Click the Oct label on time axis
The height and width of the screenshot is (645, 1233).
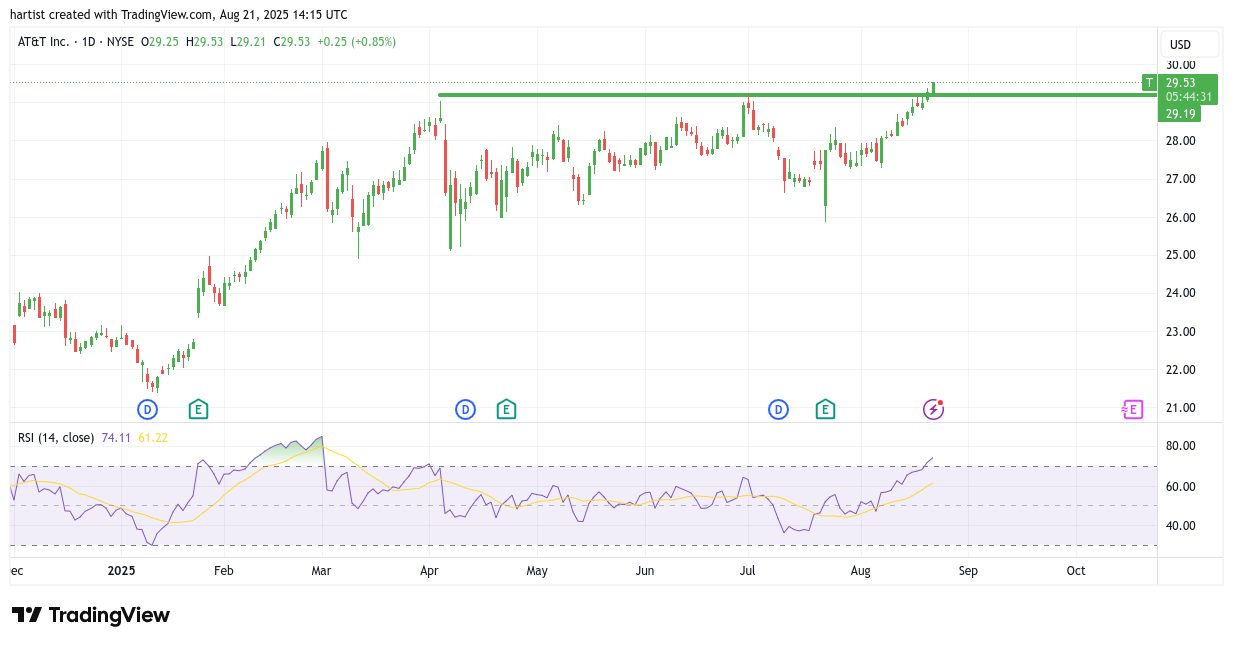[x=1076, y=571]
